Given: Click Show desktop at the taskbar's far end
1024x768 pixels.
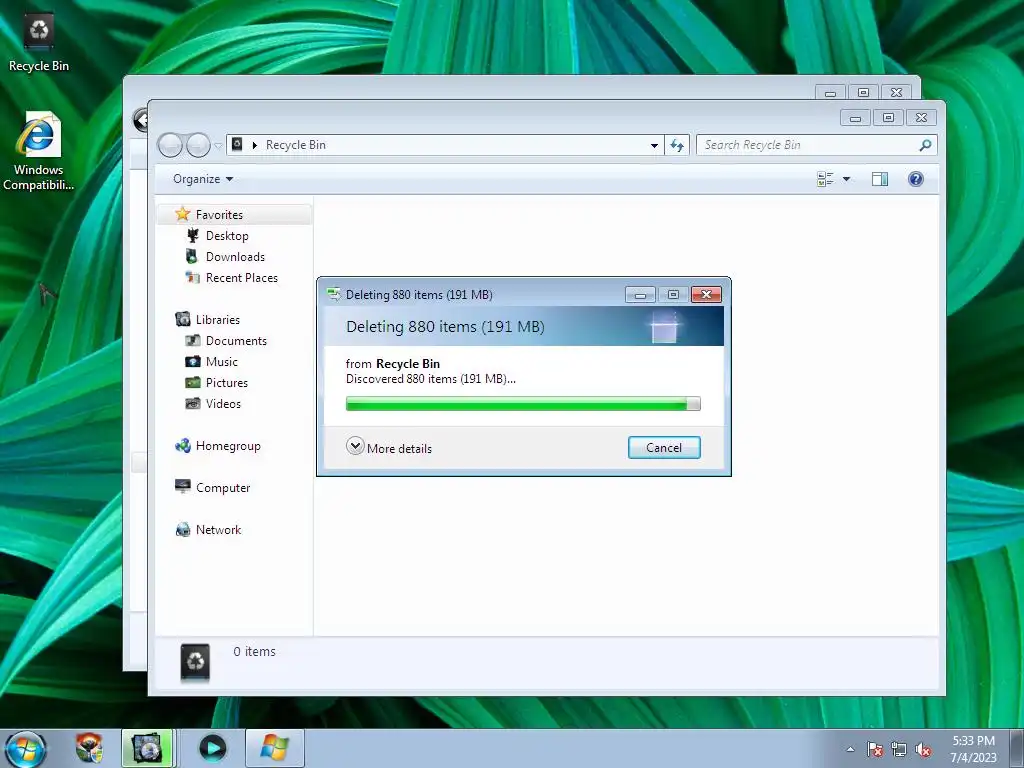Looking at the screenshot, I should click(x=1016, y=748).
